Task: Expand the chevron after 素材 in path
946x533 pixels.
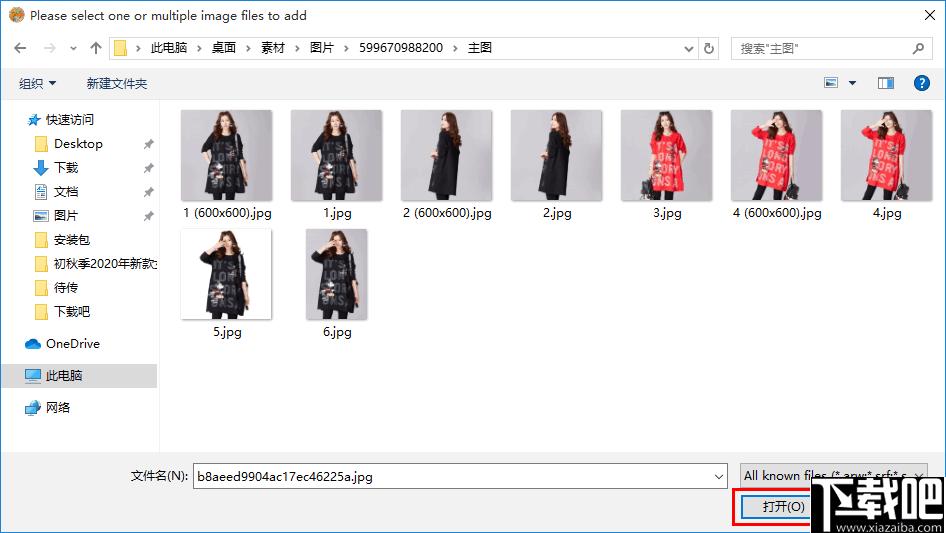Action: point(297,48)
